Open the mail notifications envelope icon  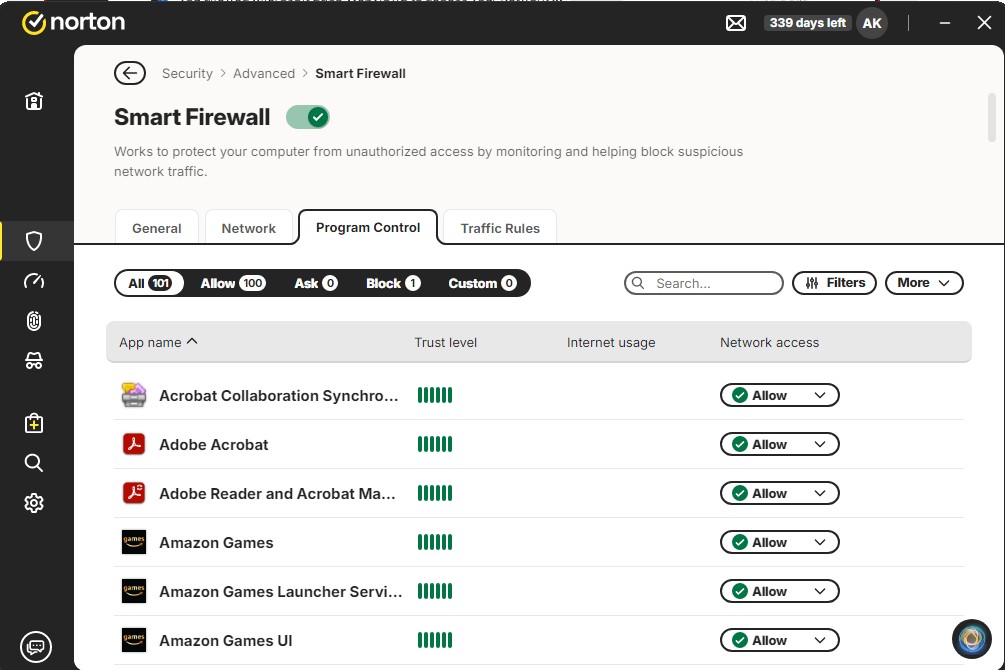[x=736, y=23]
